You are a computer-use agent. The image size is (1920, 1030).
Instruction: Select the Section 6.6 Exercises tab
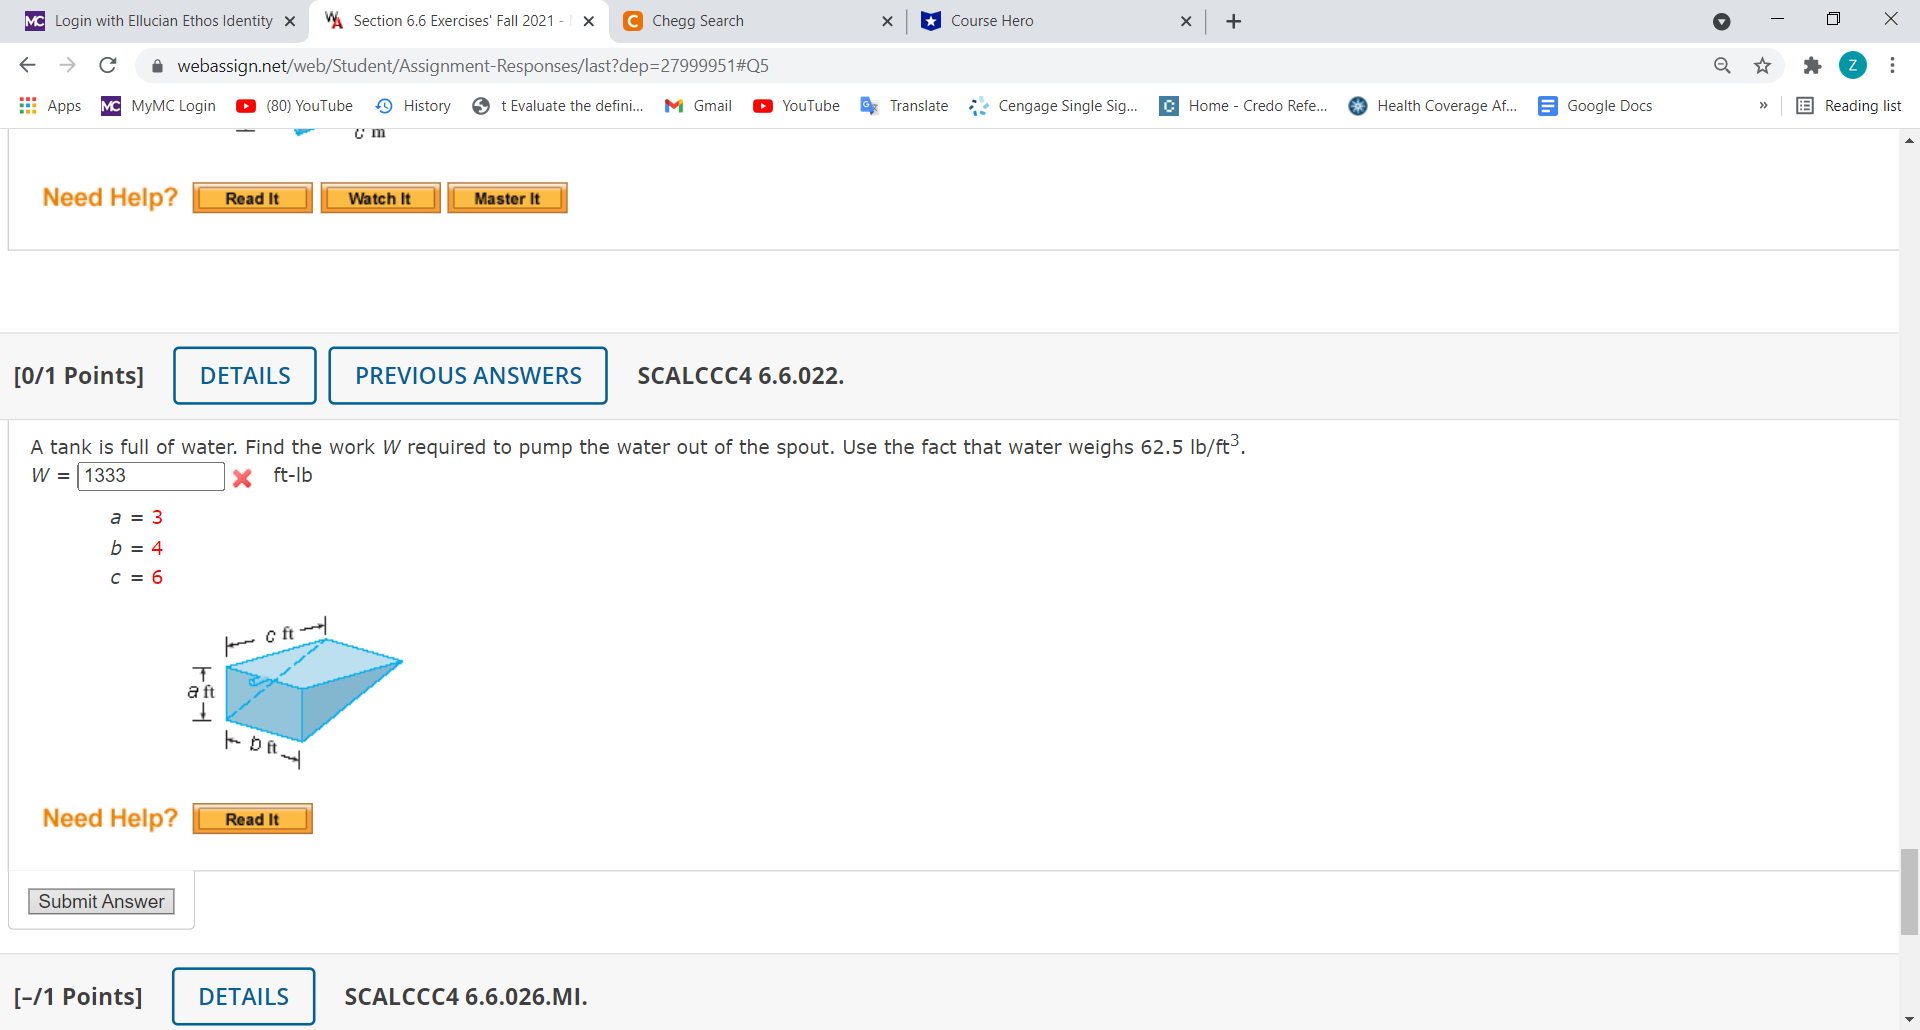click(x=447, y=20)
